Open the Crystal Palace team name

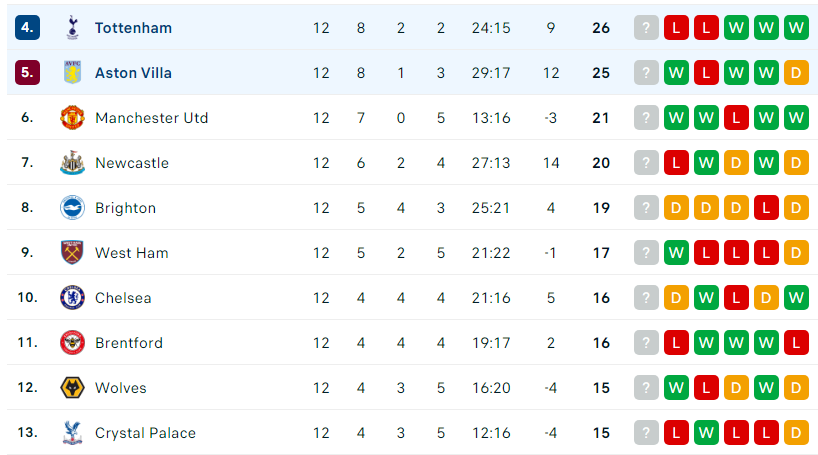(145, 433)
